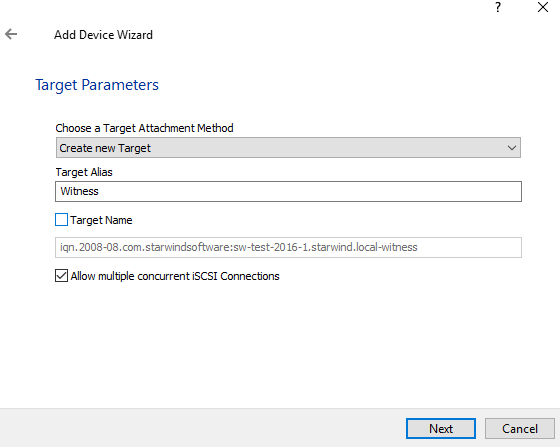Close the Add Device Wizard window
This screenshot has width=560, height=447.
tap(543, 7)
